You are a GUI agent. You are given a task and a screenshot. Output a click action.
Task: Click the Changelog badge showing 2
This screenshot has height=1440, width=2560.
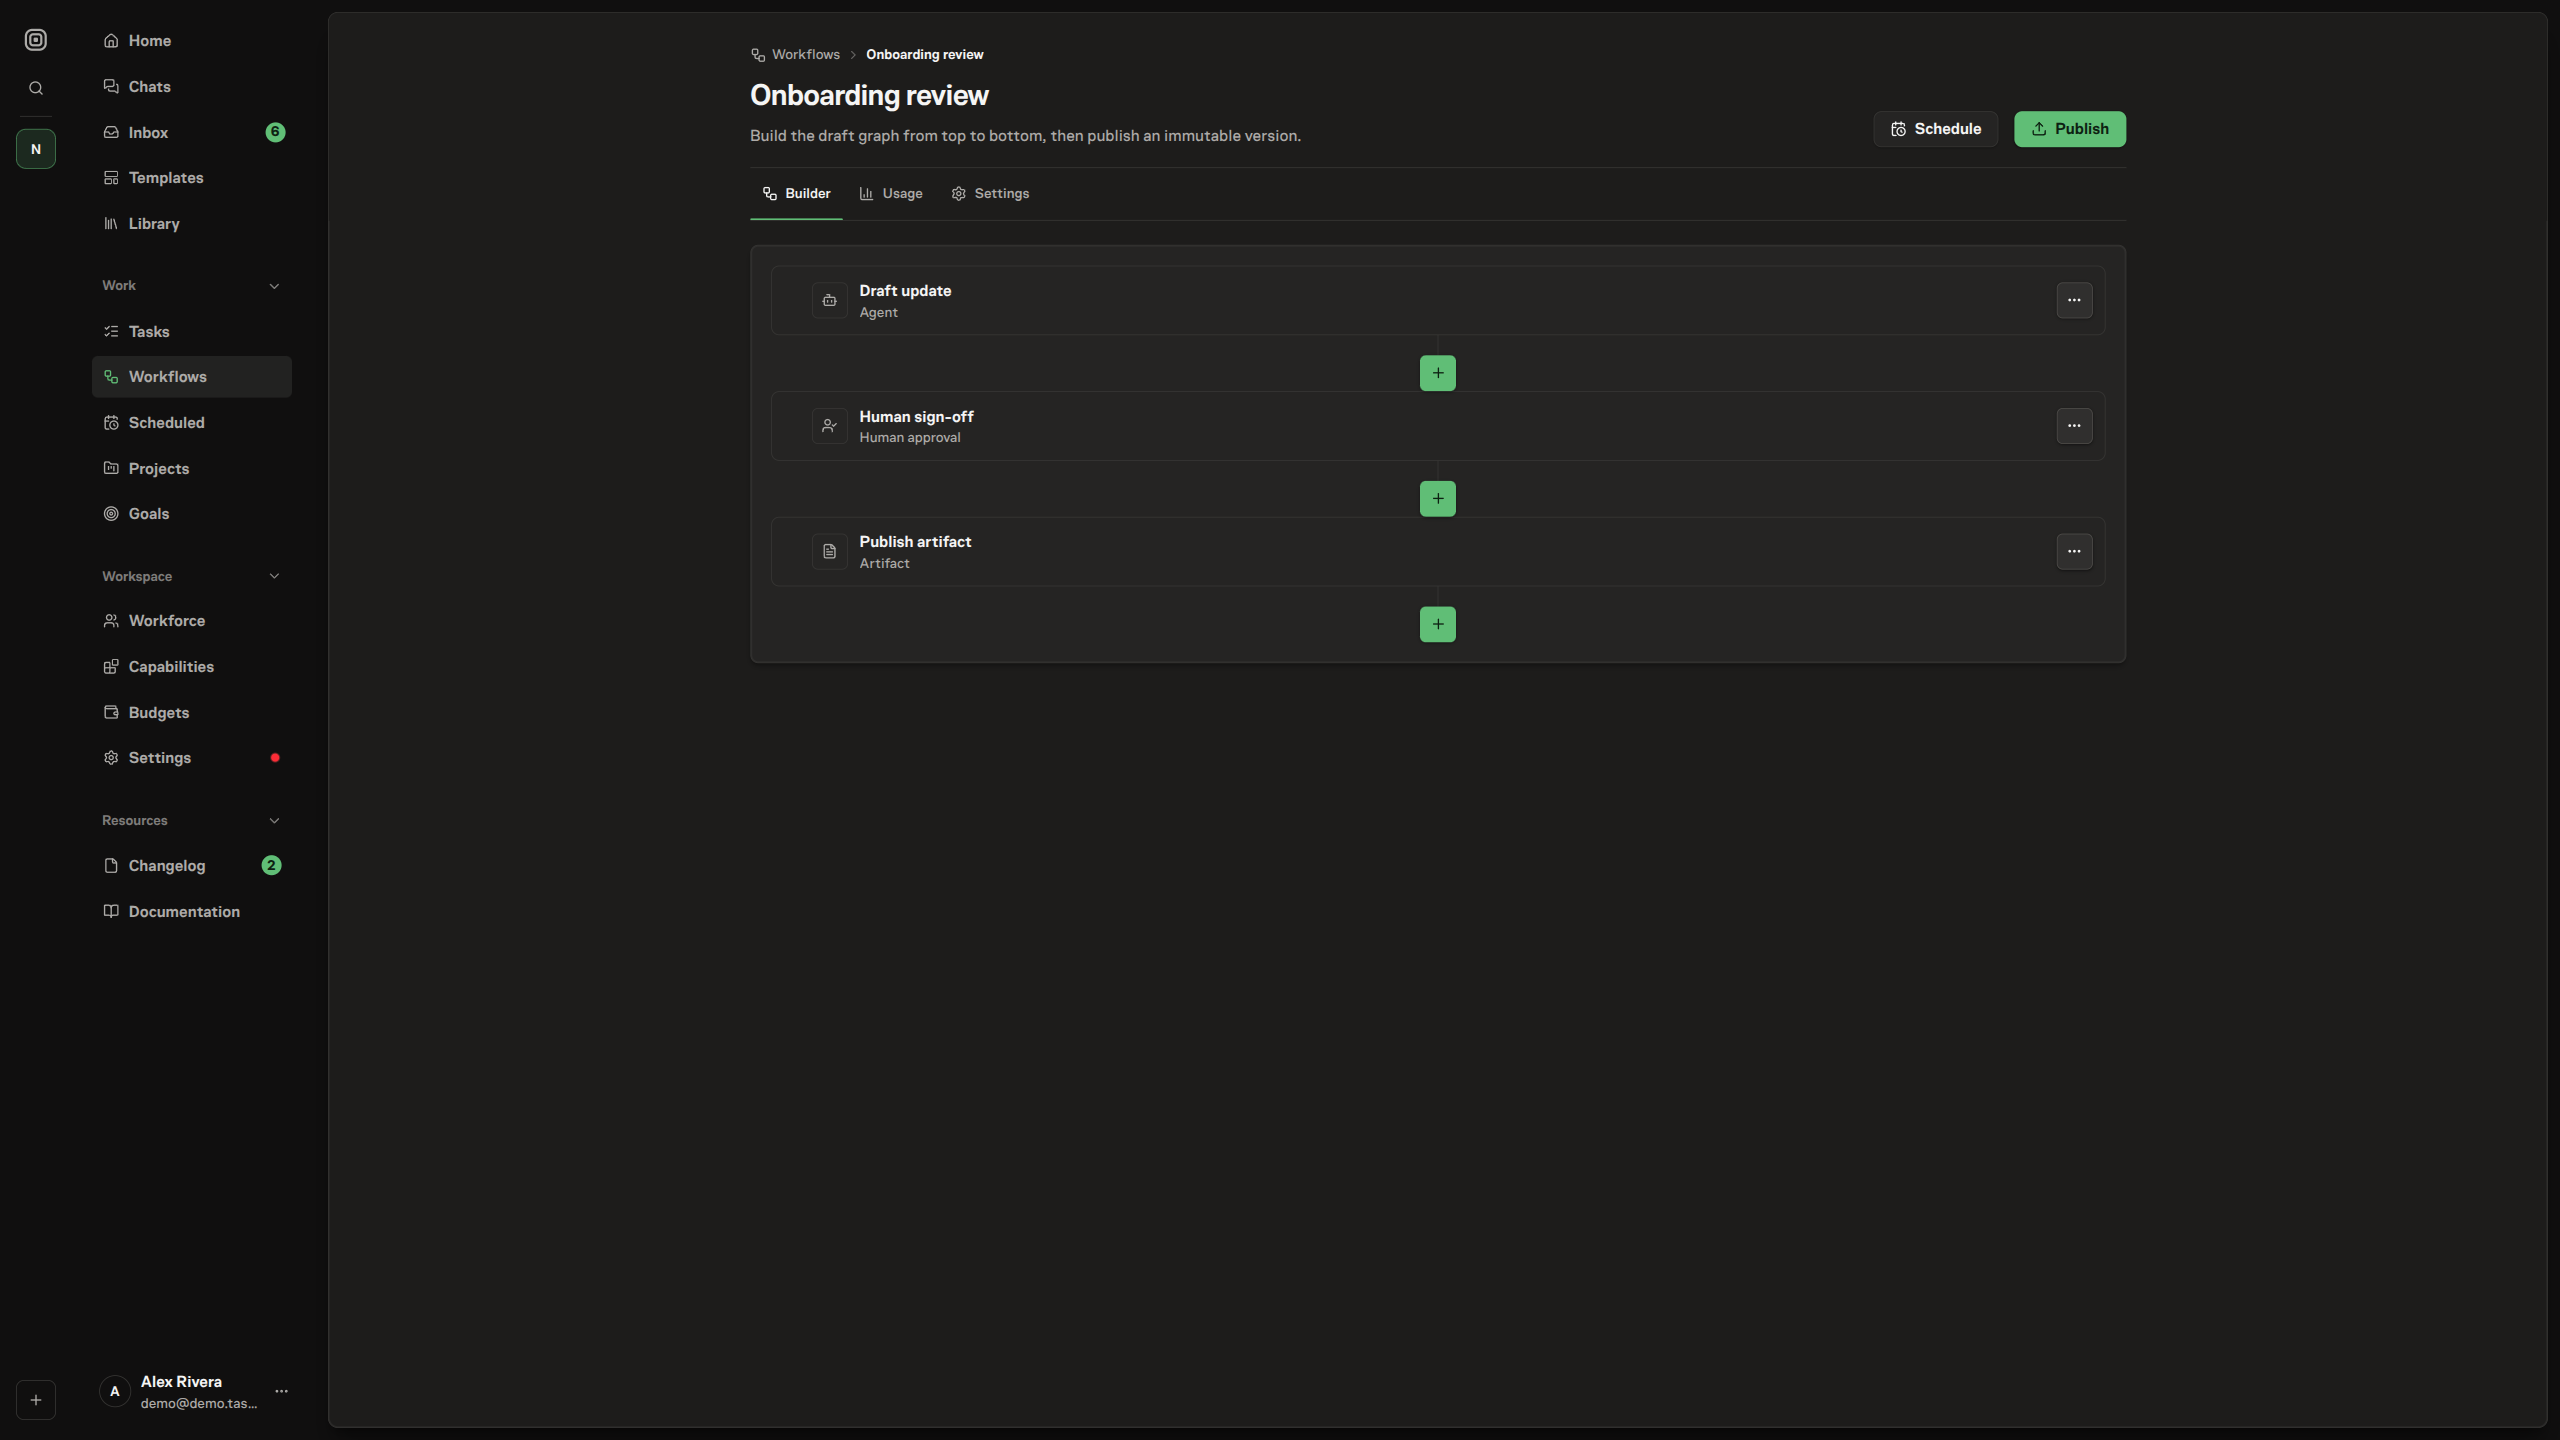tap(271, 866)
